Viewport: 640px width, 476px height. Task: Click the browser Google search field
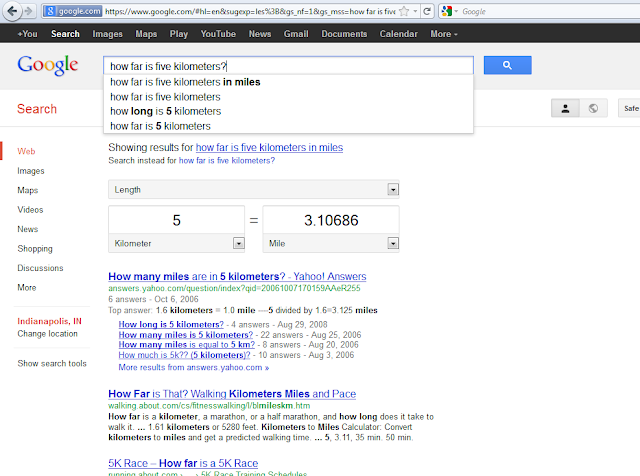549,11
